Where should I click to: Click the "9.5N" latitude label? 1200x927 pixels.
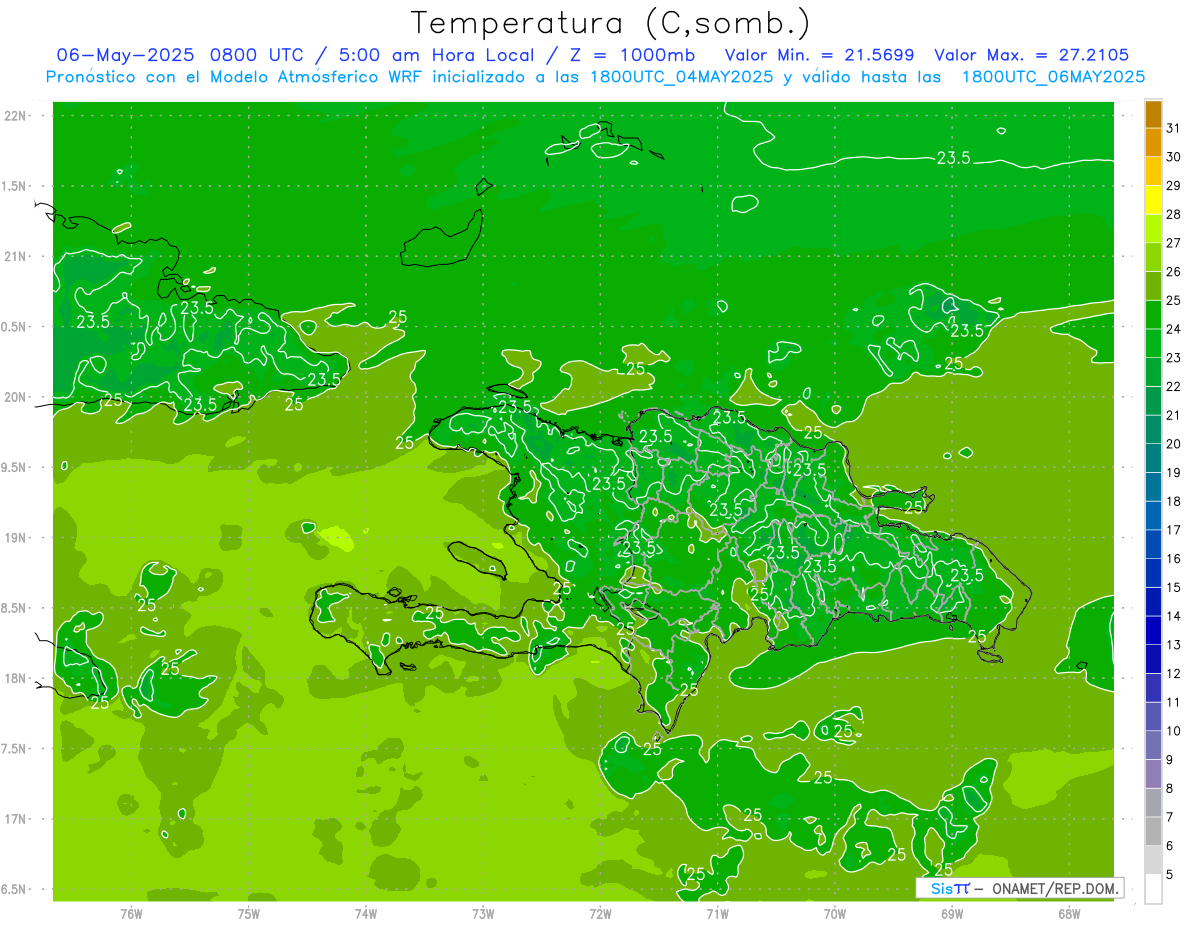tap(14, 467)
